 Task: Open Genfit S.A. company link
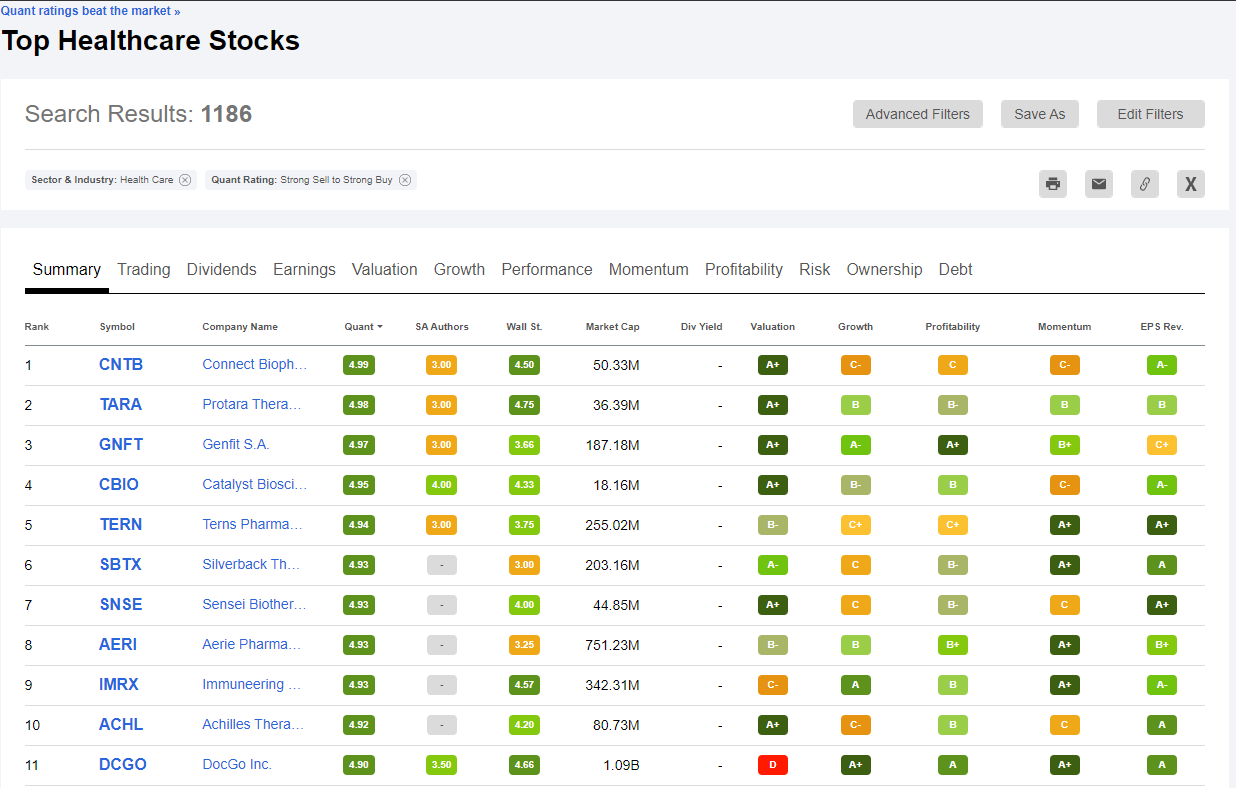[x=236, y=444]
